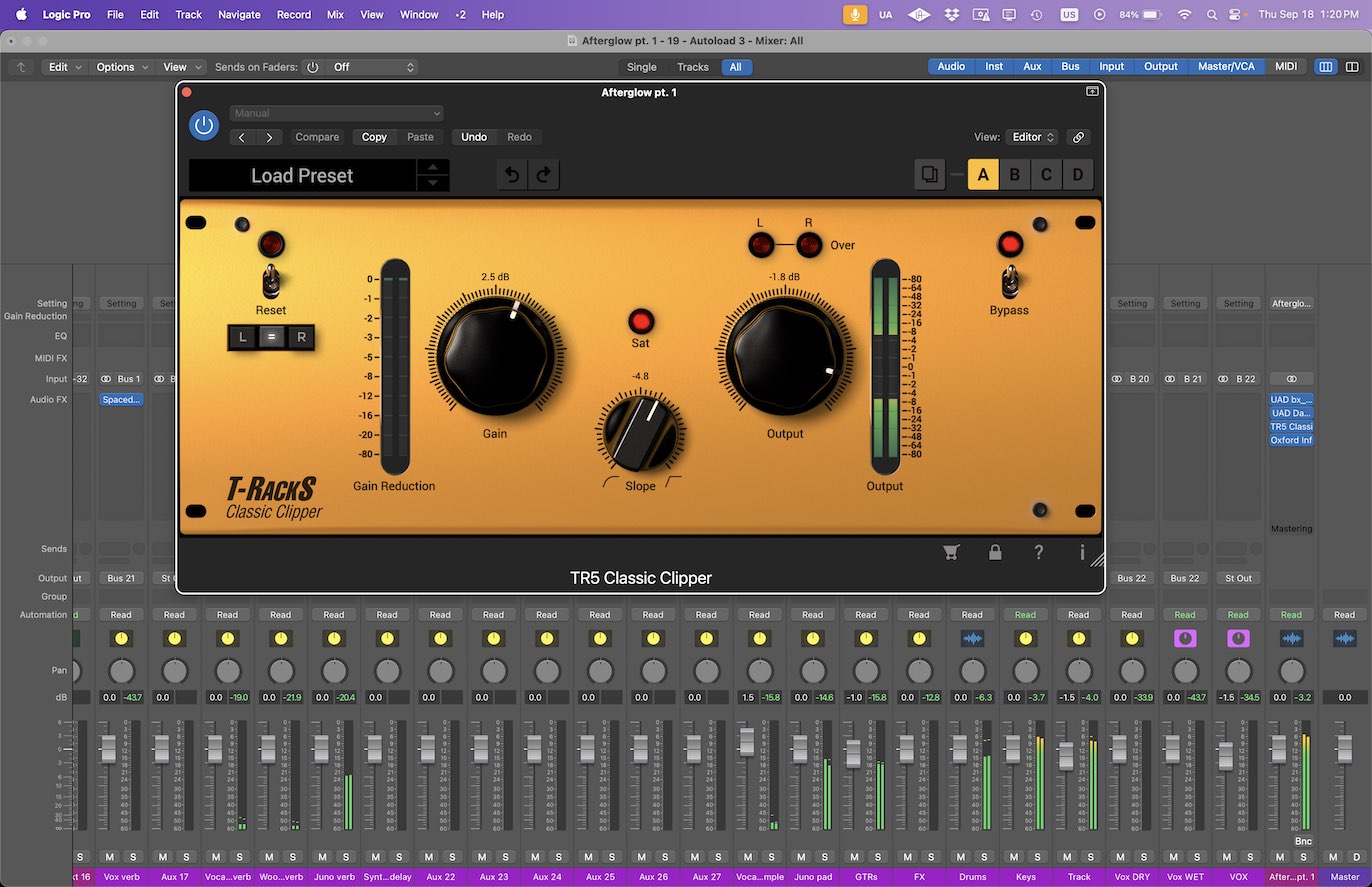Click the lock icon below the clipper panel
This screenshot has height=887, width=1372.
994,552
